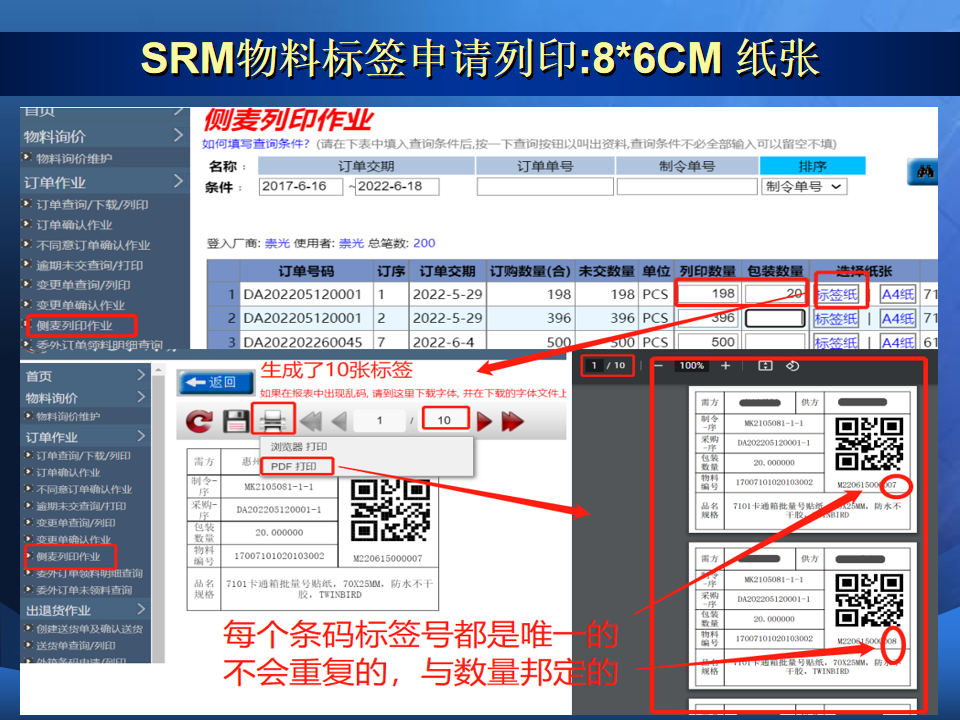
Task: Click 标签纸 link for order row 1
Action: pyautogui.click(x=836, y=294)
